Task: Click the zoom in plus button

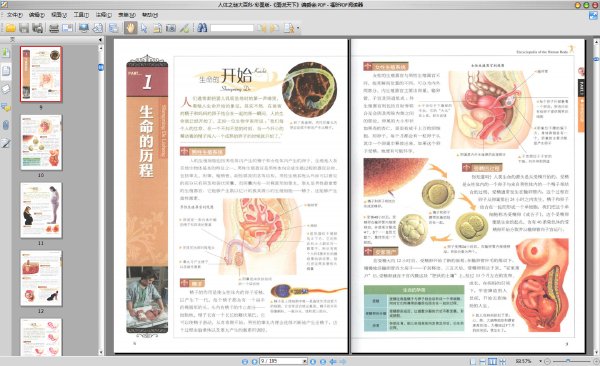Action: click(596, 361)
